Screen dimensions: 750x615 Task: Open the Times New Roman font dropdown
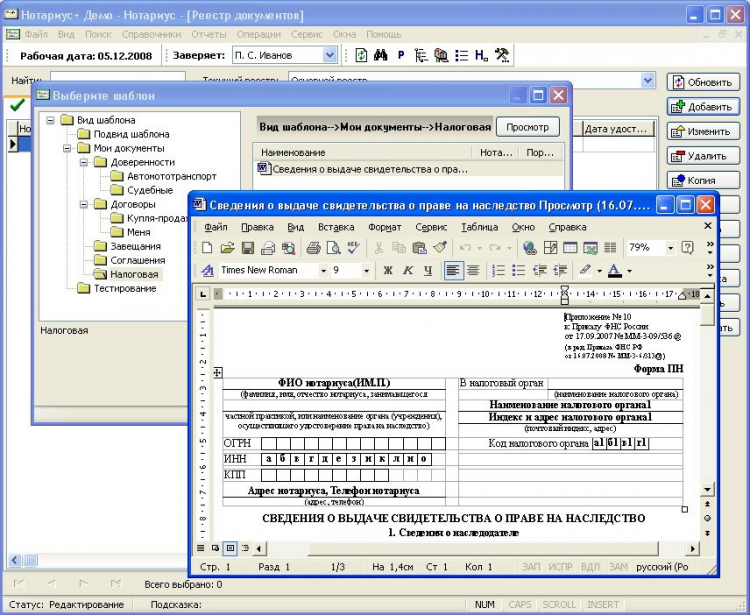pos(323,271)
